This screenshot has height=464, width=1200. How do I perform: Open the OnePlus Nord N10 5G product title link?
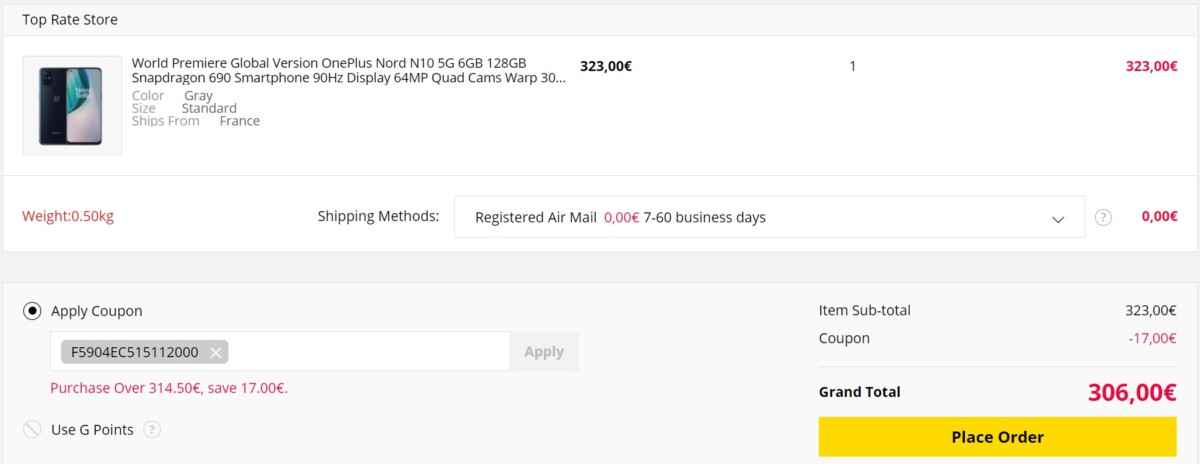(x=349, y=70)
